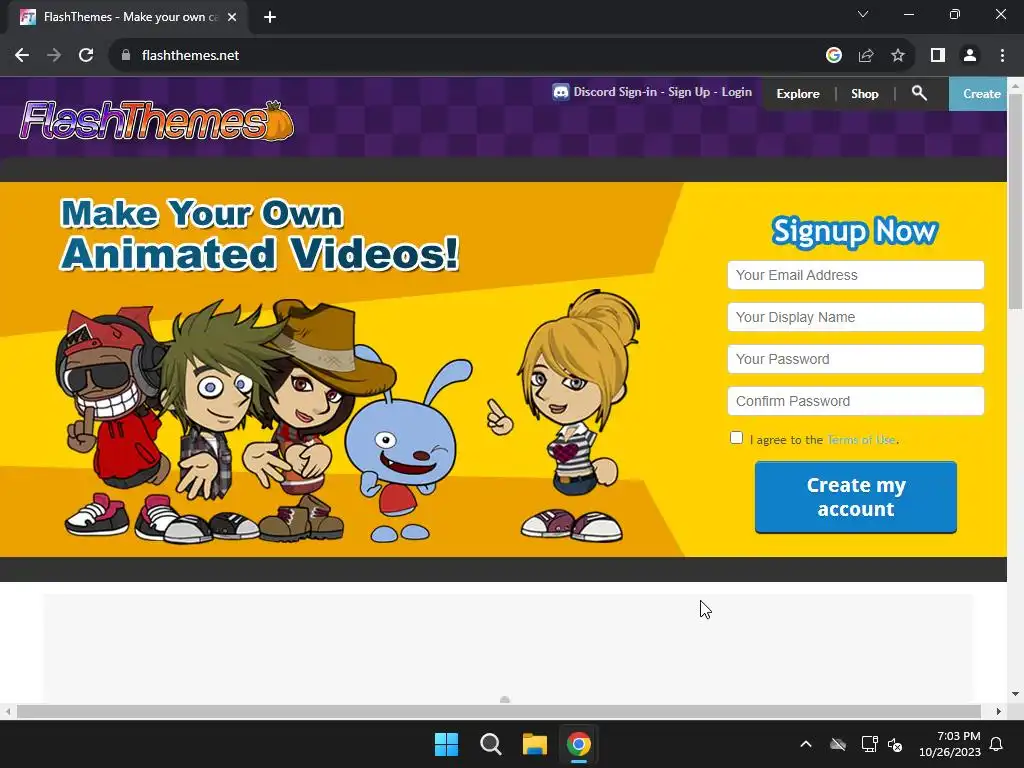Click the share page icon

click(x=866, y=56)
